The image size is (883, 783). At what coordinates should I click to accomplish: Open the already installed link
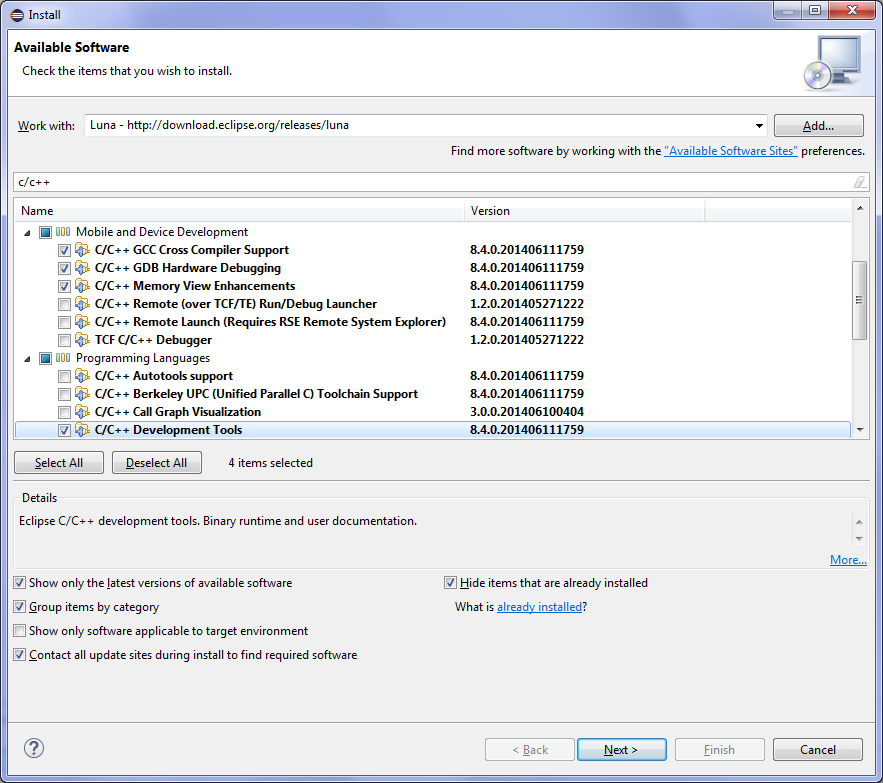coord(539,607)
